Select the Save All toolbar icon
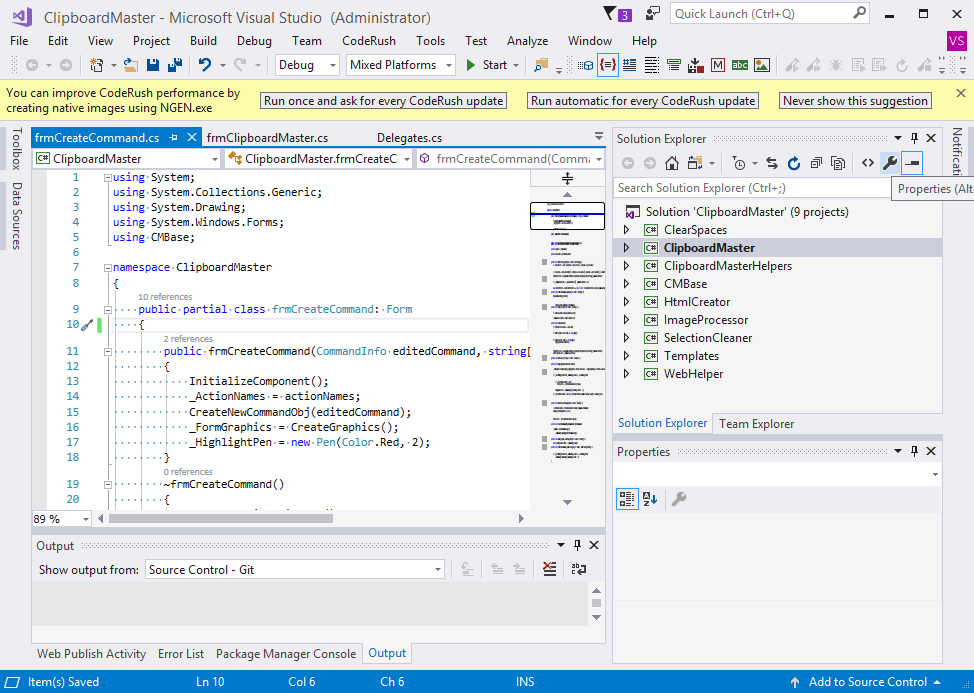Viewport: 974px width, 693px height. coord(176,63)
